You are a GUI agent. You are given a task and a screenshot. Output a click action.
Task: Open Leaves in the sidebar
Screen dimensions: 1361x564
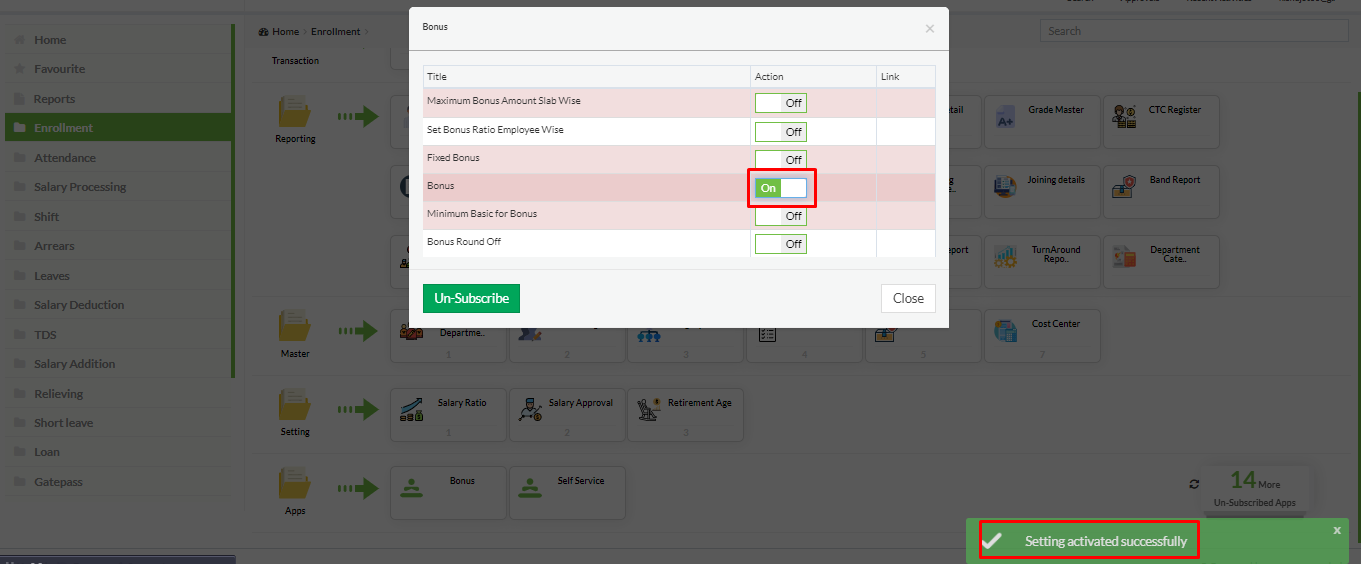(x=118, y=276)
